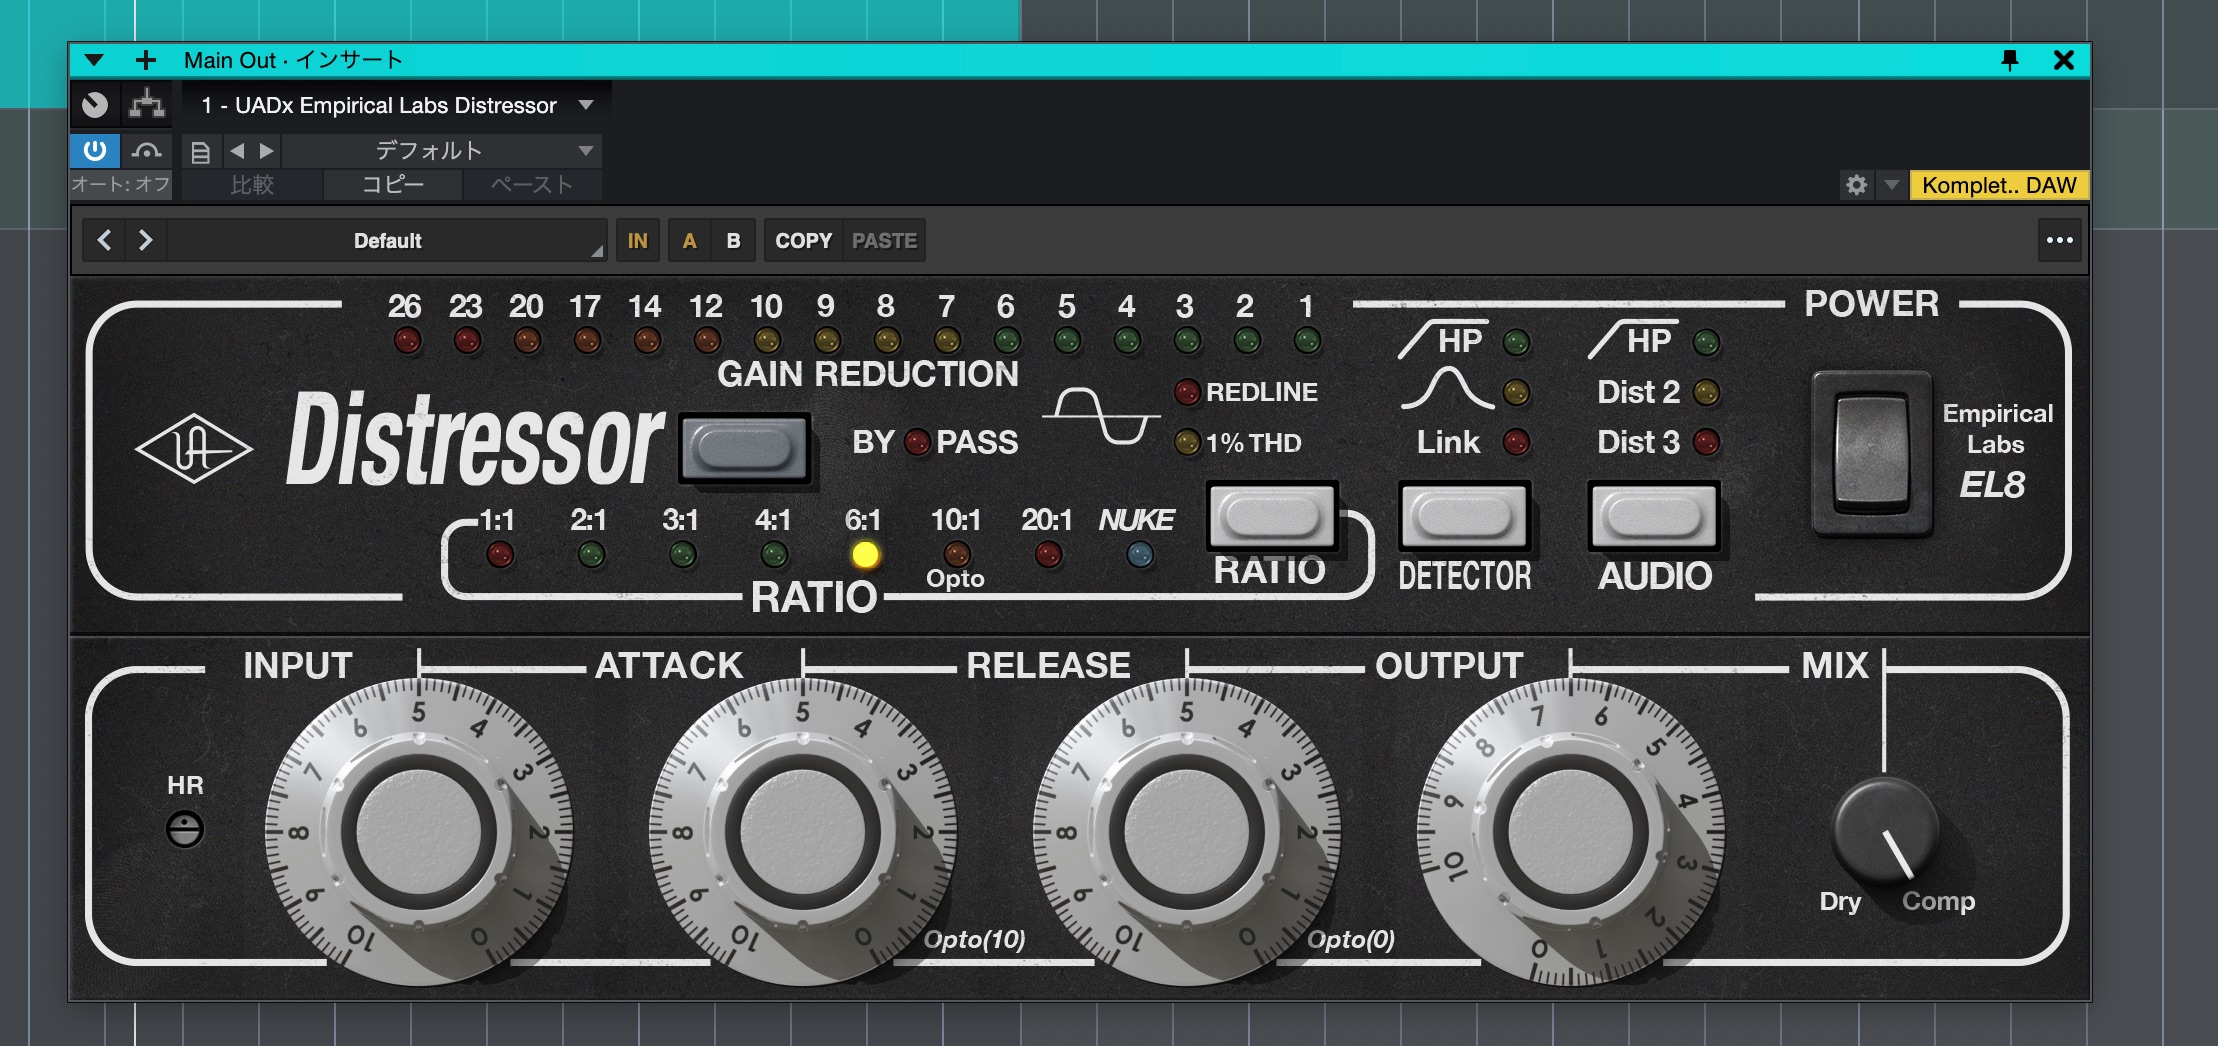Screen dimensions: 2218x1046
Task: Click the Detector Link LED
Action: (1516, 442)
